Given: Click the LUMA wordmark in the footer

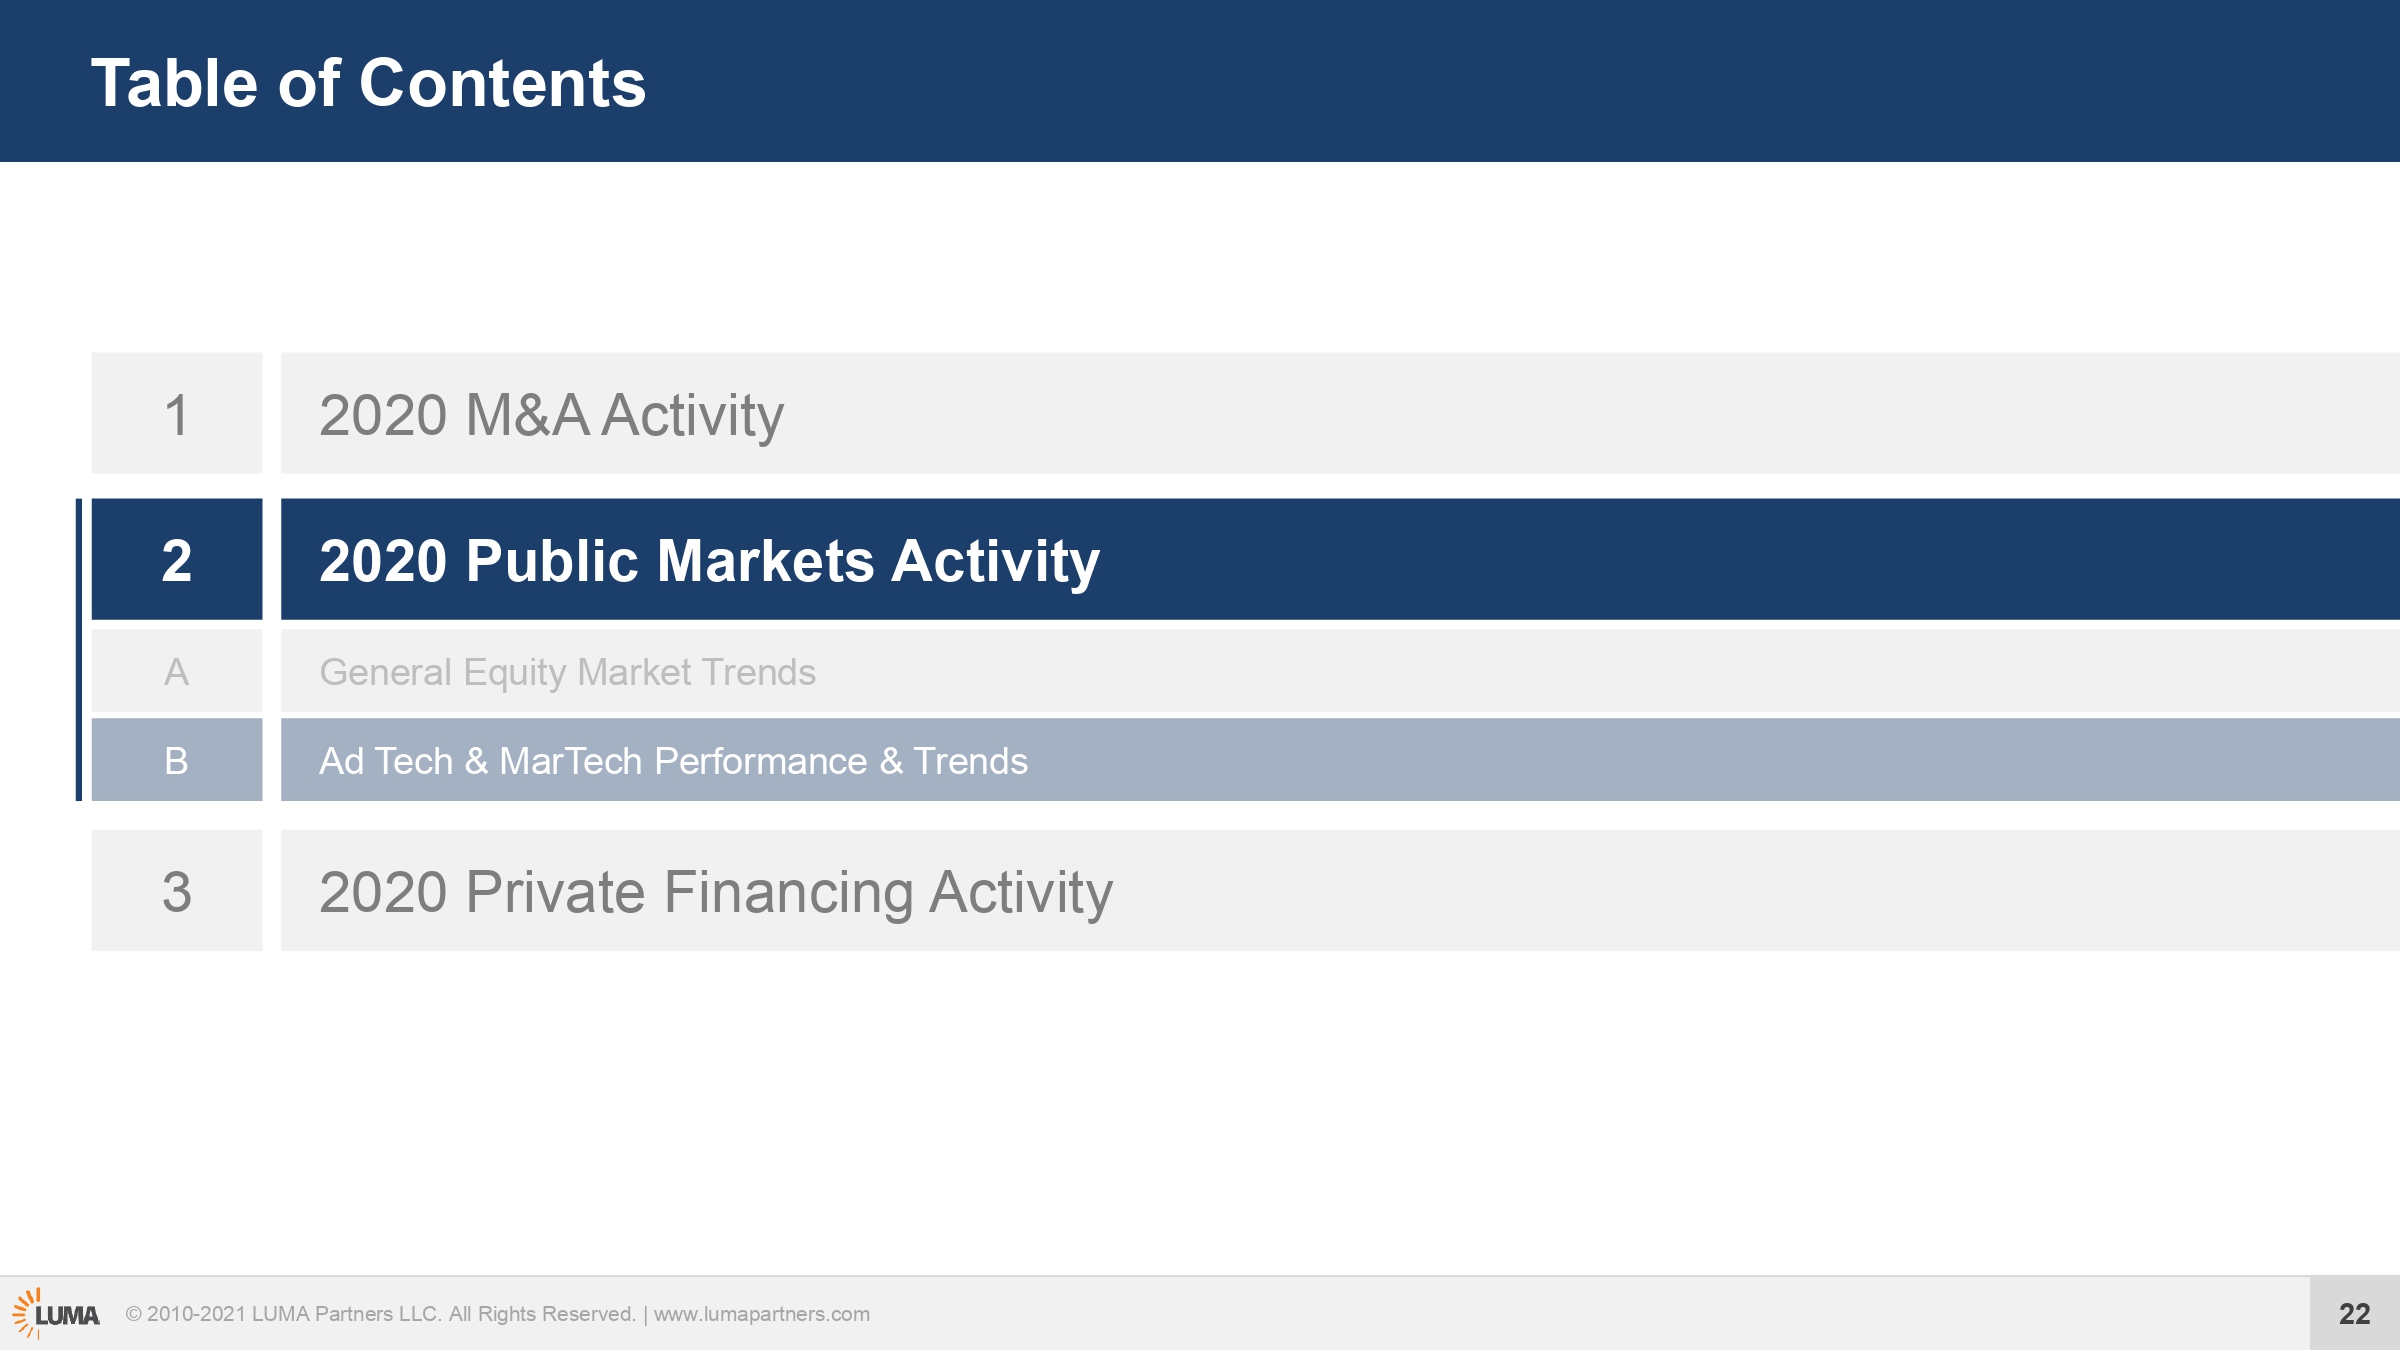Looking at the screenshot, I should (x=67, y=1316).
